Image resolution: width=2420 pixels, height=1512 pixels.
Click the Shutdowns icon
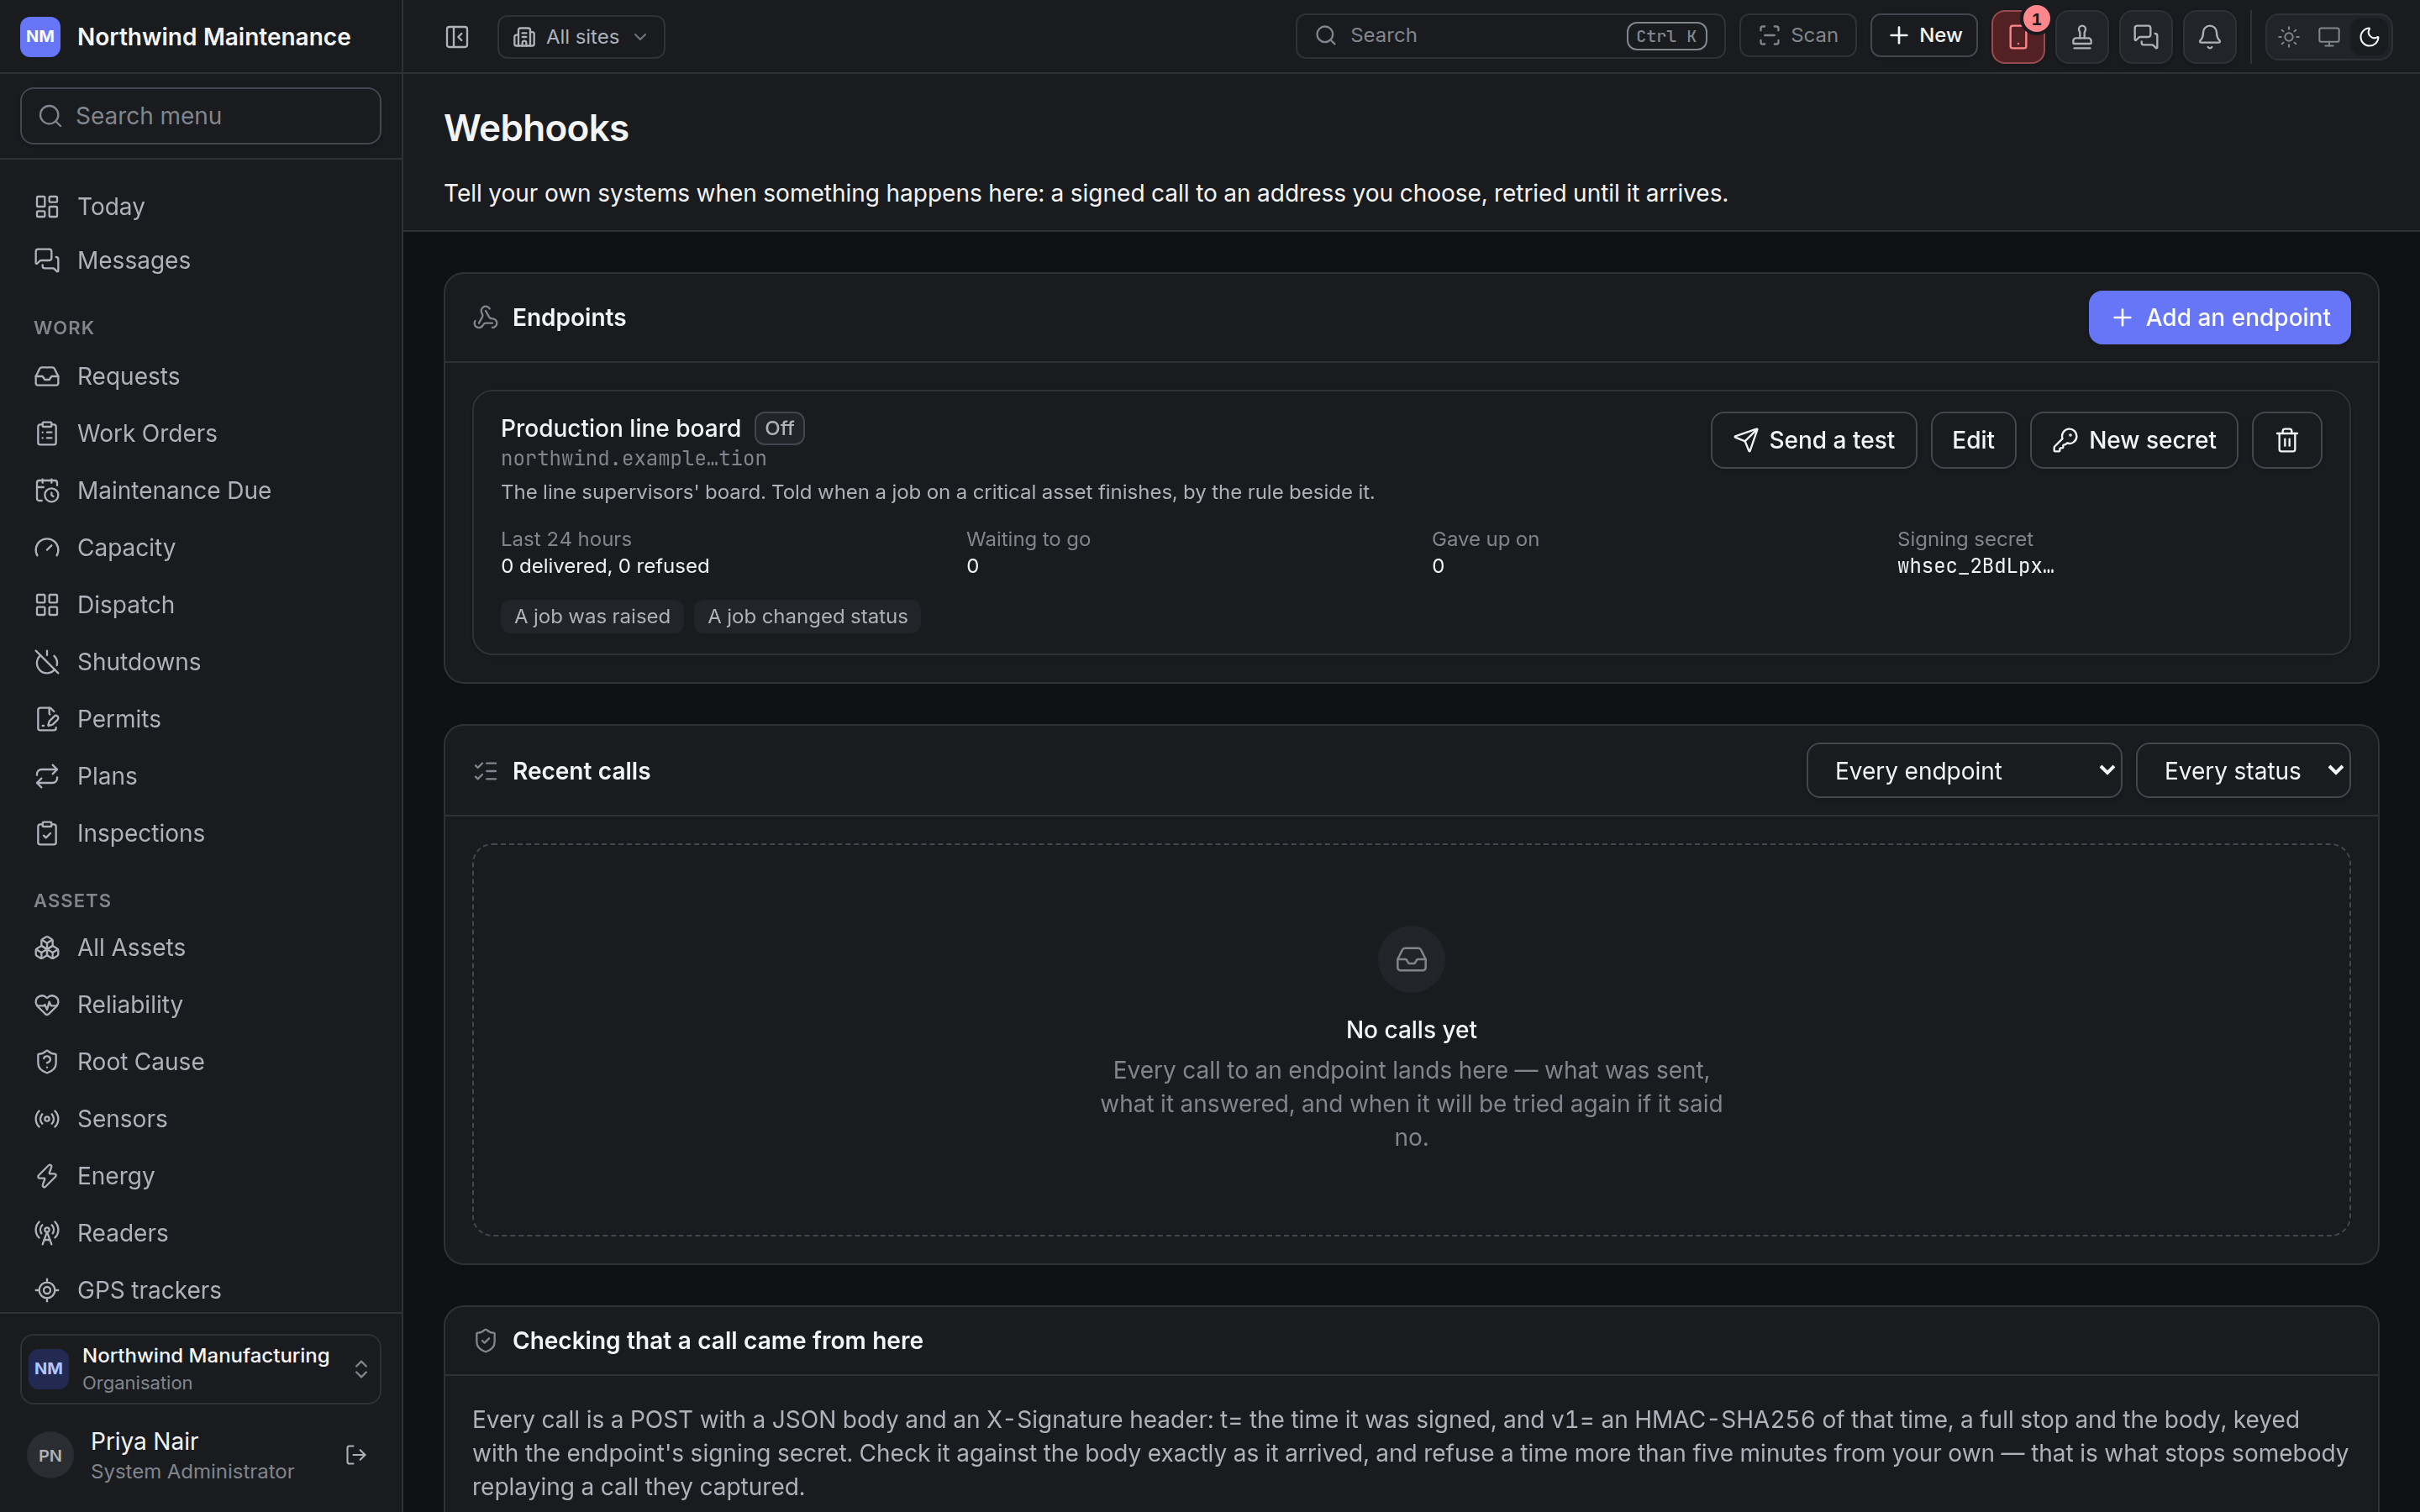[47, 662]
